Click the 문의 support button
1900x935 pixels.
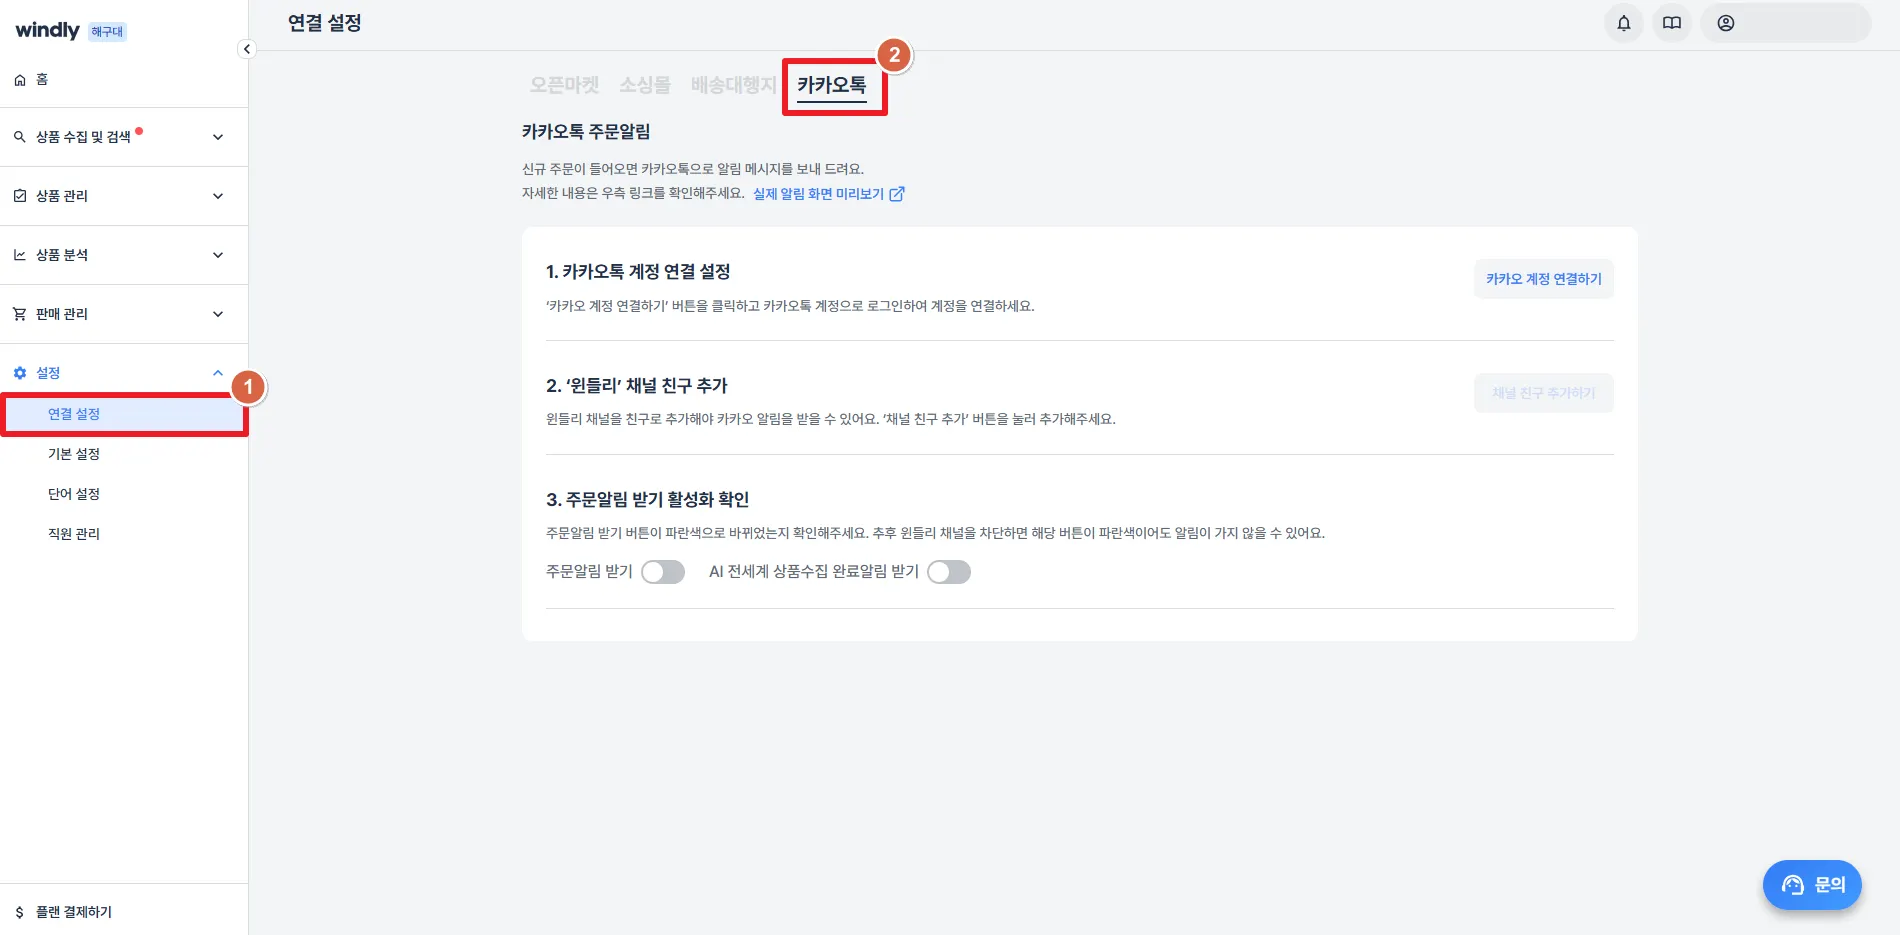click(x=1812, y=885)
